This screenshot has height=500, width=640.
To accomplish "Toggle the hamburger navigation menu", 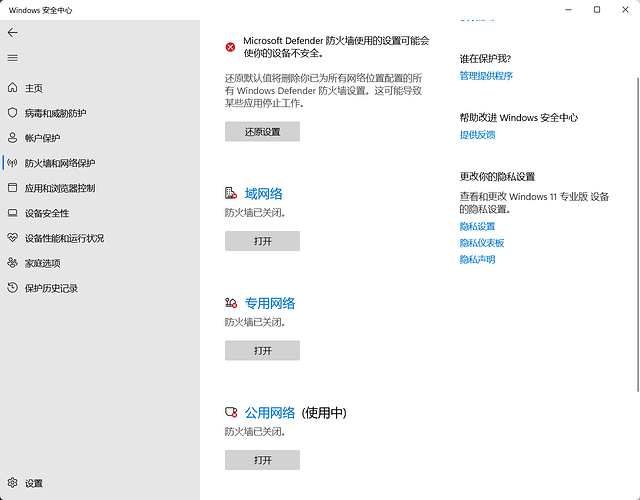I will (13, 58).
